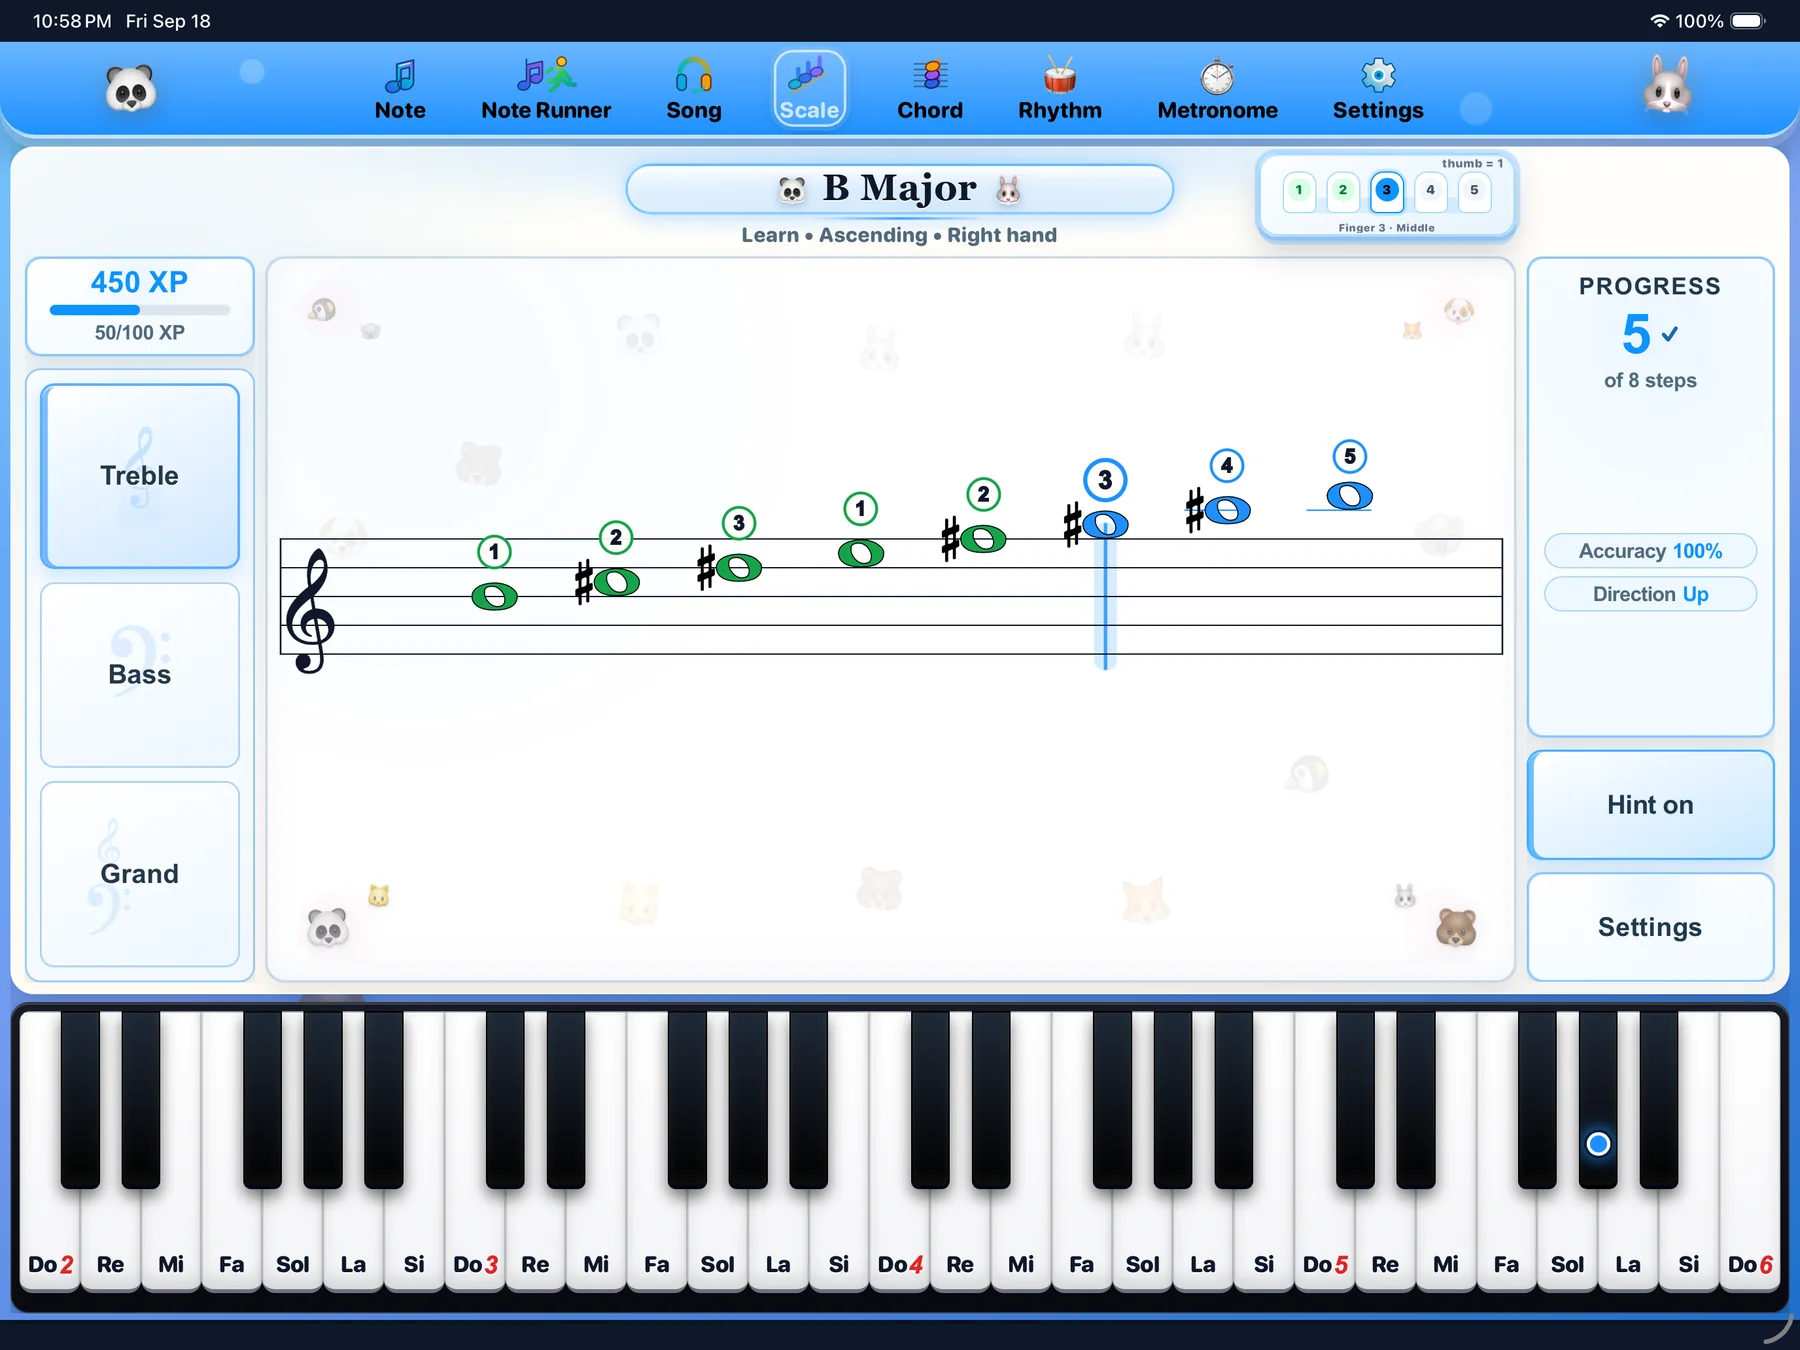Screen dimensions: 1800x1350
Task: Tap the Wi-Fi status icon
Action: (x=1659, y=21)
